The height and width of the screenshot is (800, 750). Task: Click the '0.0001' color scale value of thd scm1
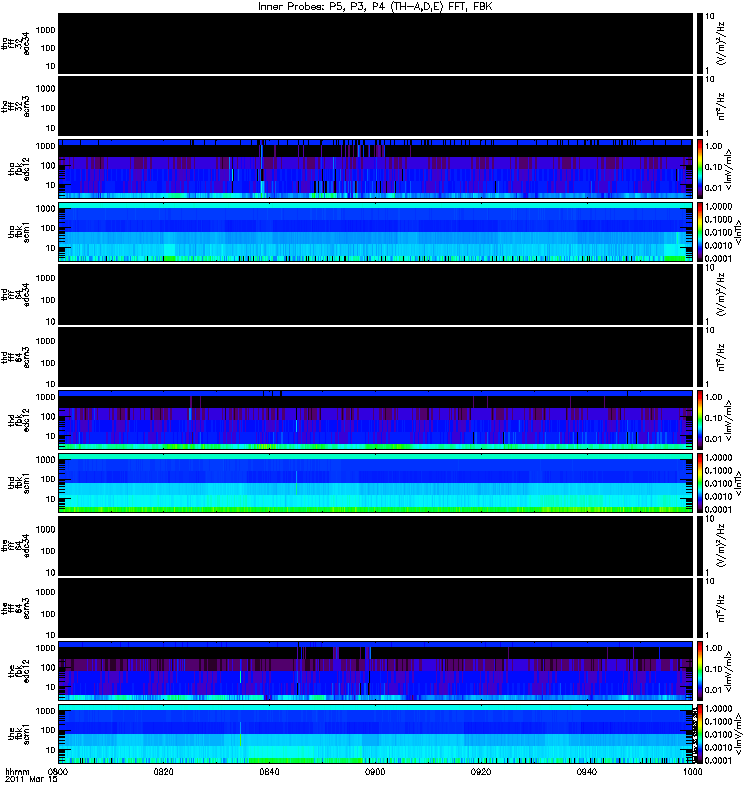[718, 510]
